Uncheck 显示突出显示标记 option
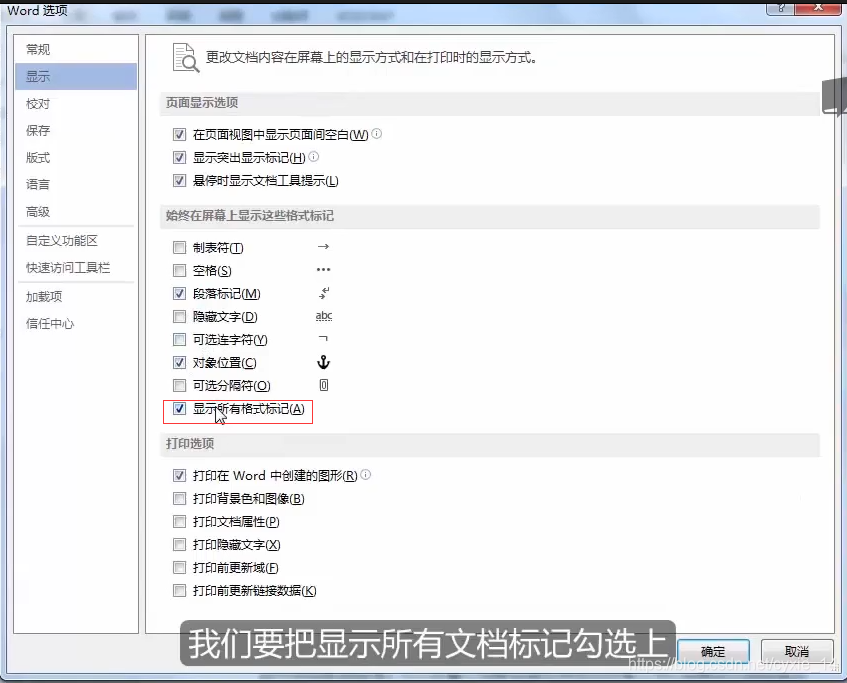This screenshot has height=683, width=847. point(179,157)
